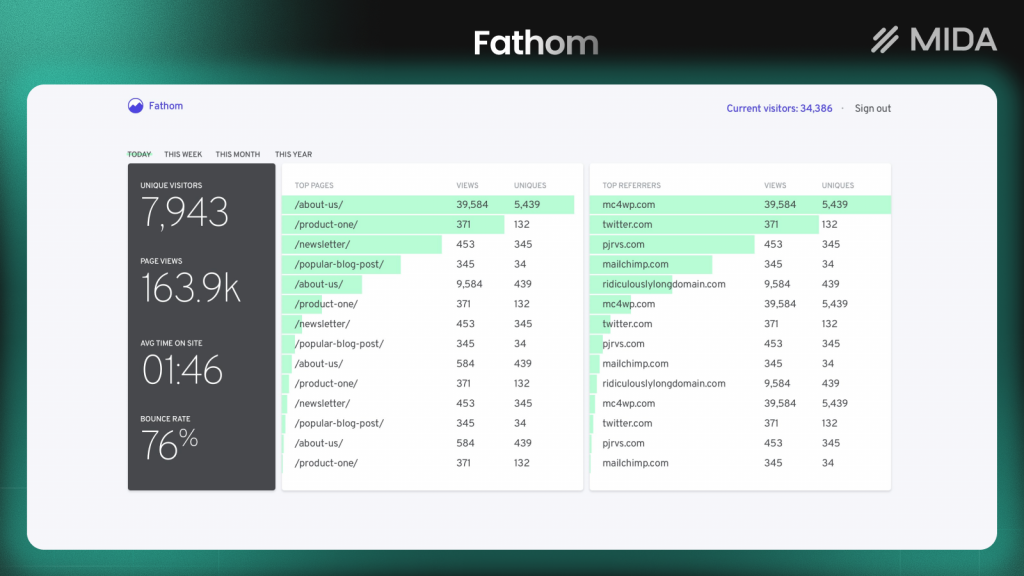
Task: Sort by the VIEWS column in Top Pages
Action: click(x=466, y=185)
